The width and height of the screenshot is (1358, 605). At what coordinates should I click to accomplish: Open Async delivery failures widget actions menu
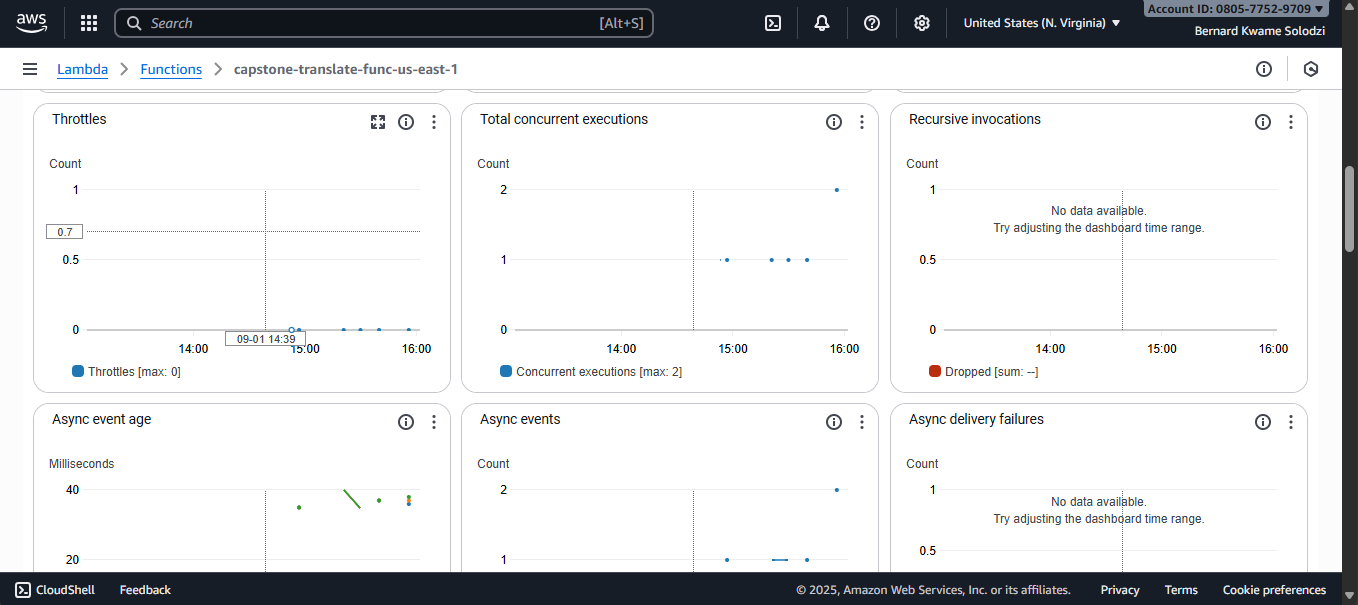pos(1291,422)
